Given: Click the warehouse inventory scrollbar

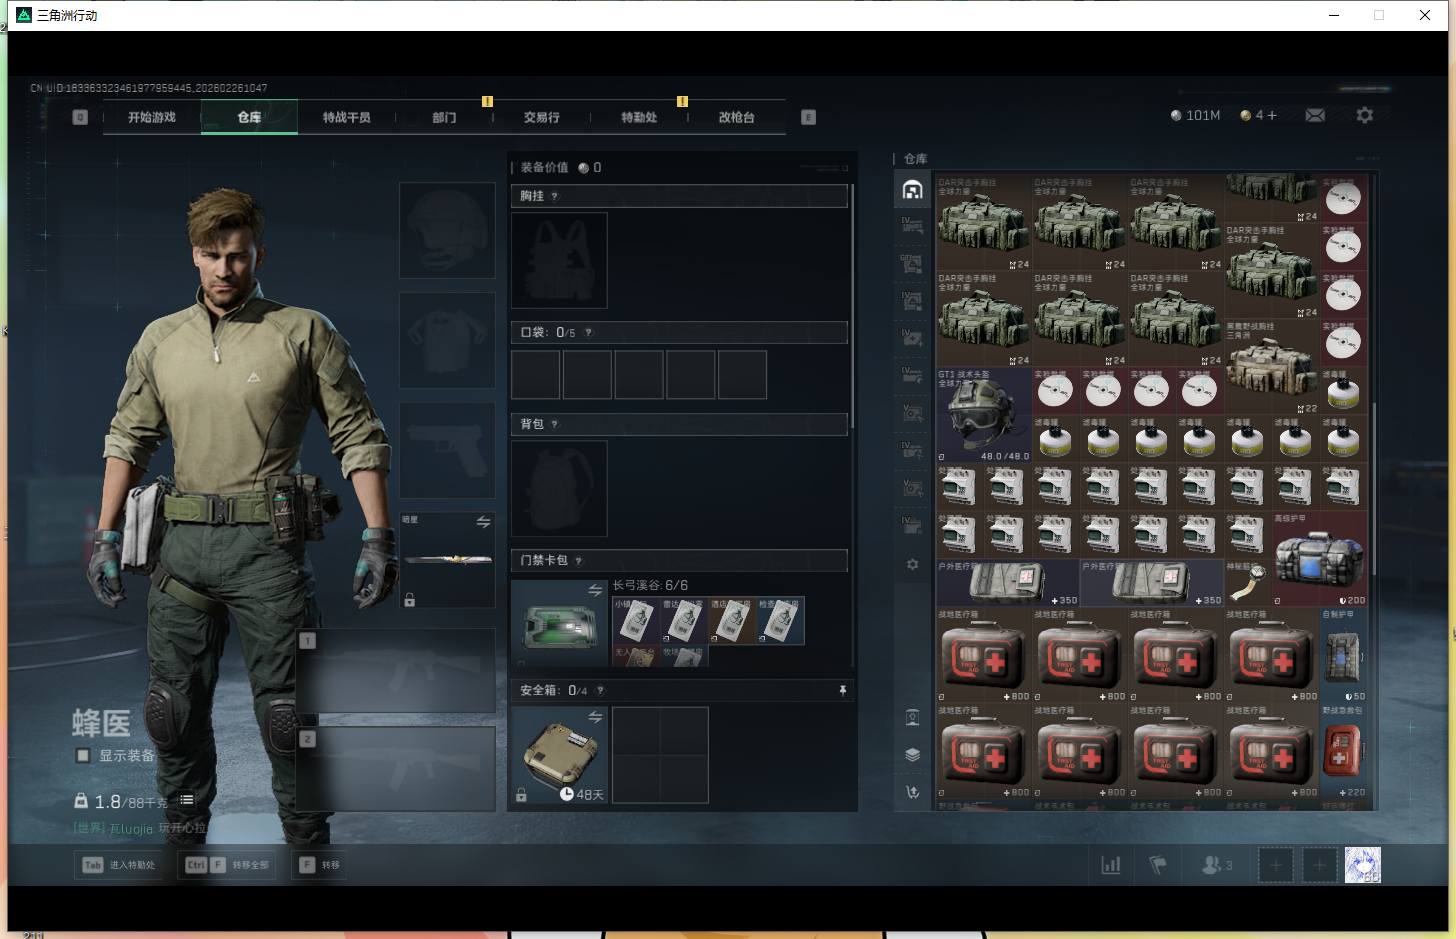Looking at the screenshot, I should [1376, 490].
